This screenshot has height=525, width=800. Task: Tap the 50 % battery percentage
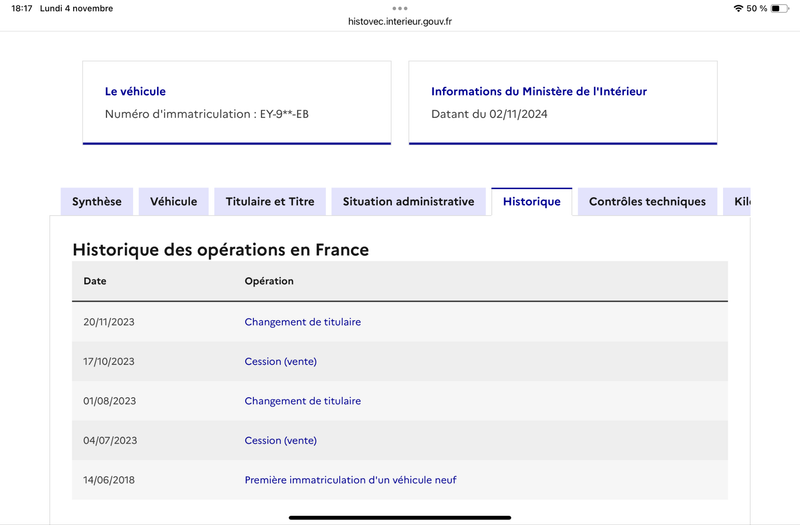point(757,8)
